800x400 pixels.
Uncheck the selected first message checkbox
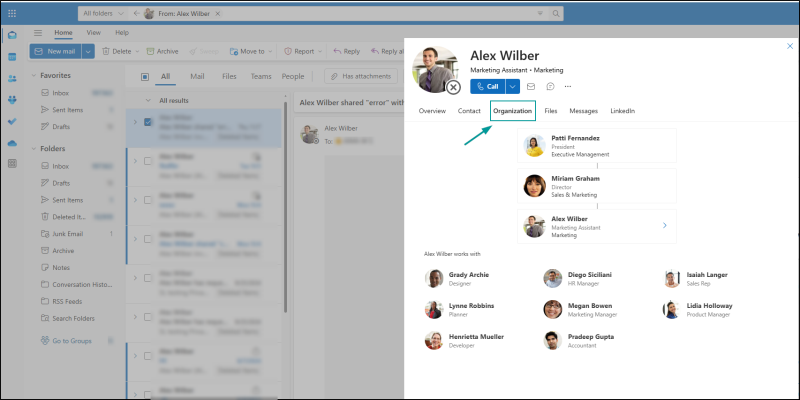coord(148,122)
